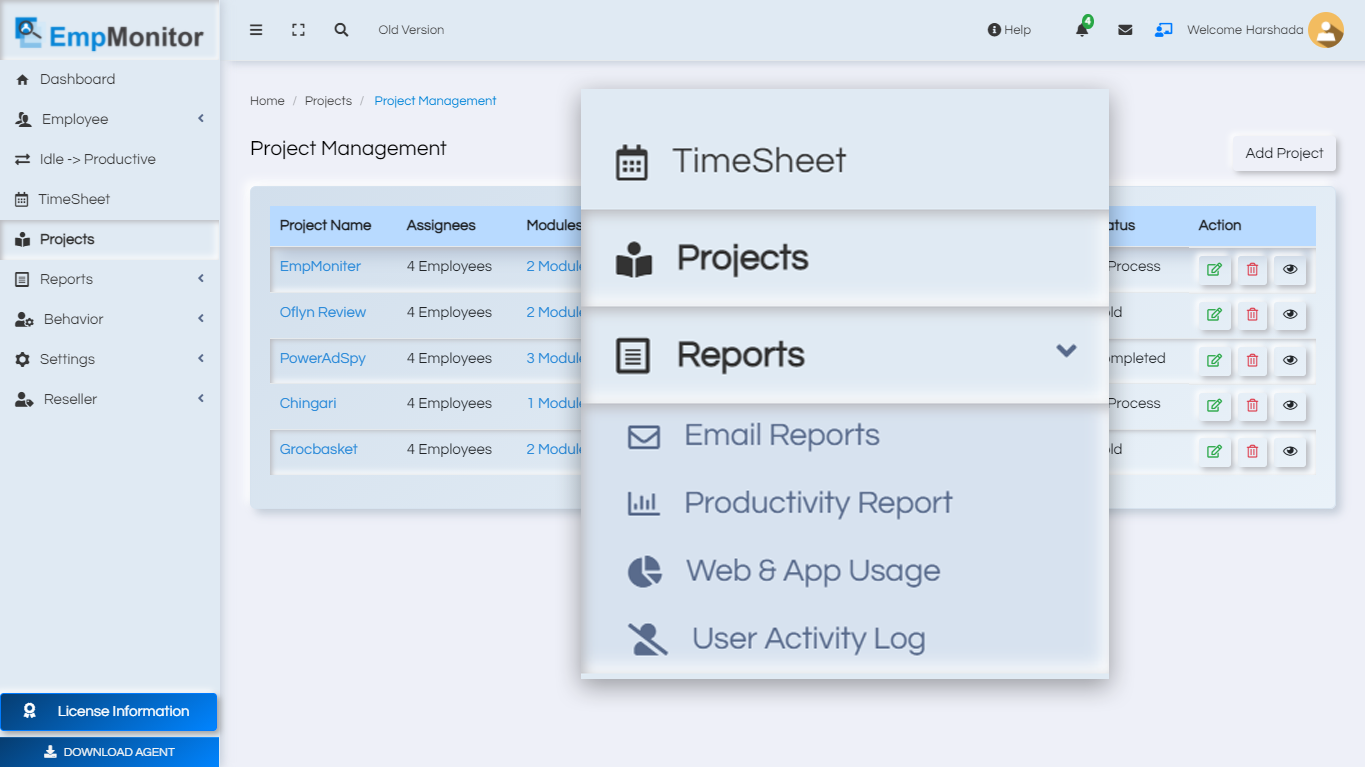Click the fullscreen expand icon
Image resolution: width=1365 pixels, height=767 pixels.
click(298, 29)
